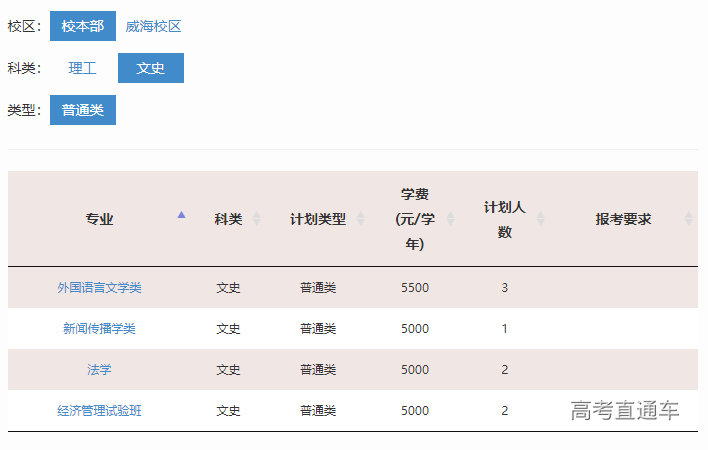Sort by 报考要求 column sort arrows
This screenshot has width=708, height=450.
[x=688, y=218]
